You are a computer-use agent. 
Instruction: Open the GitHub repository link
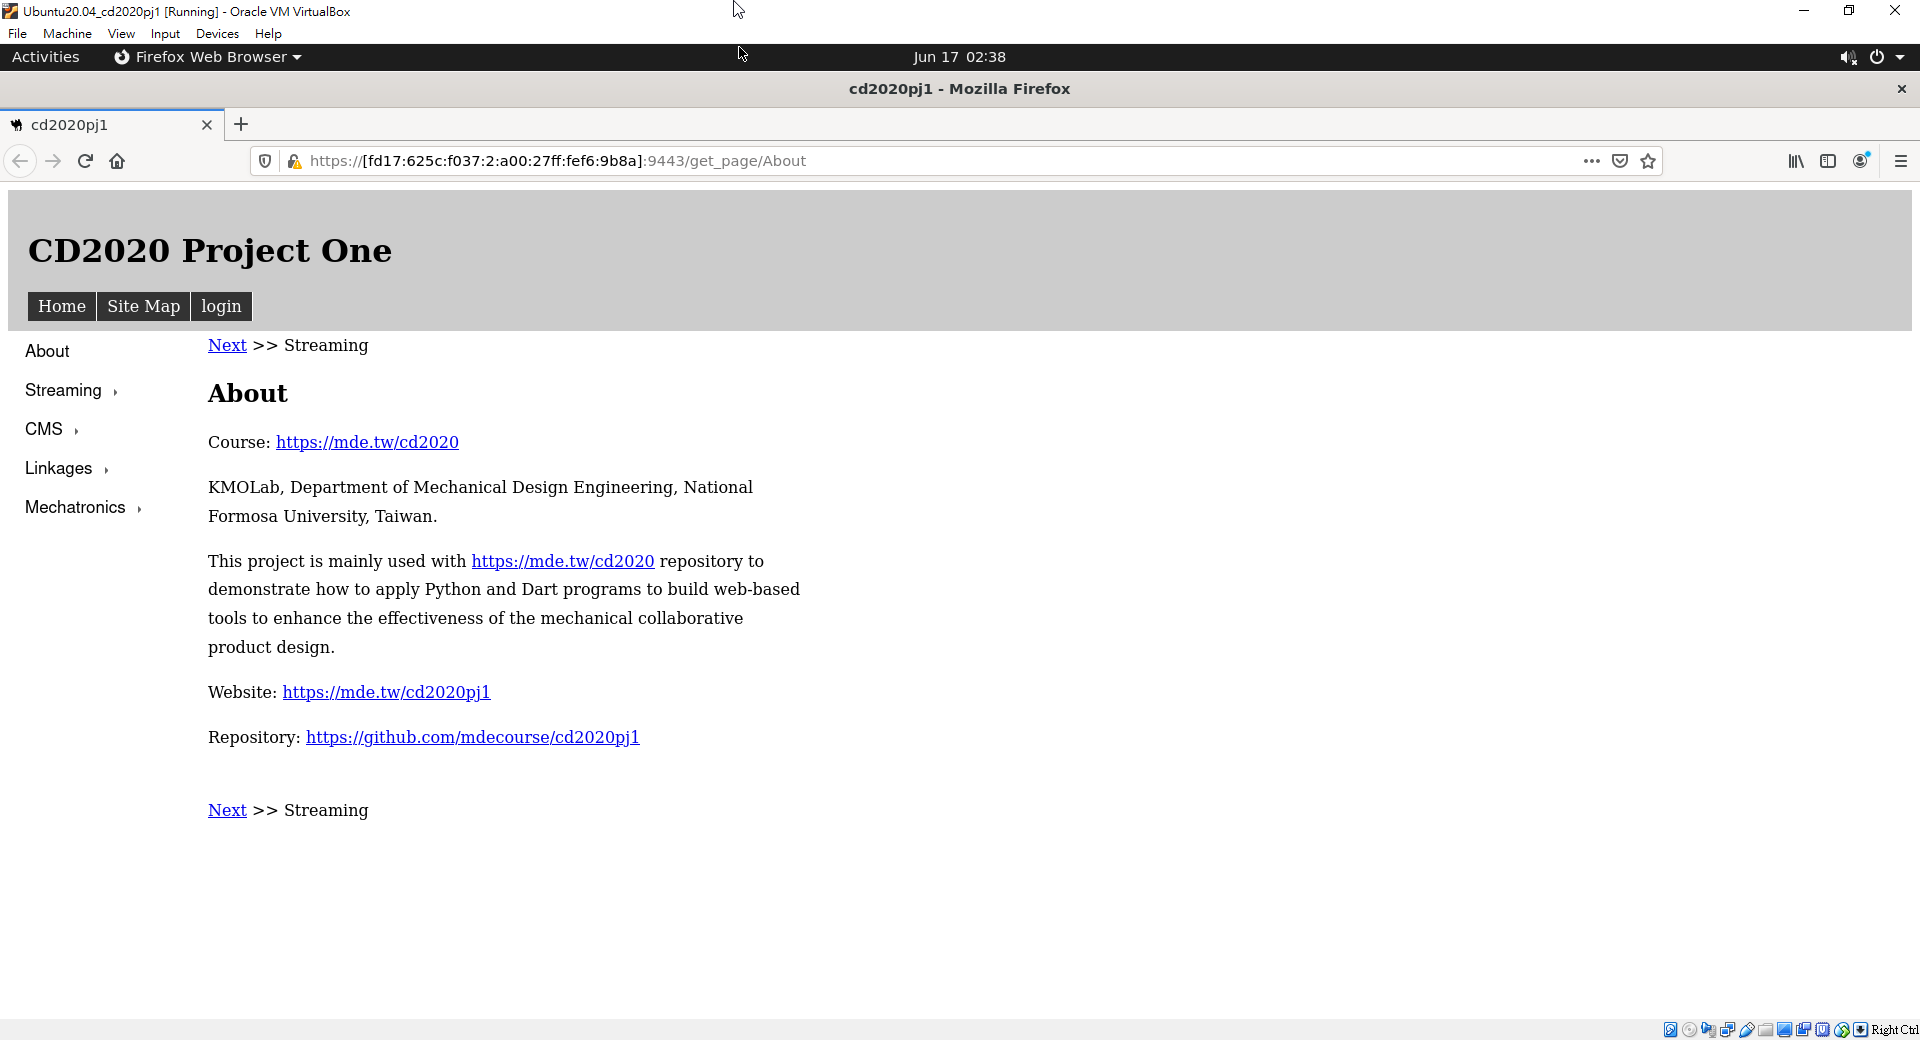472,737
